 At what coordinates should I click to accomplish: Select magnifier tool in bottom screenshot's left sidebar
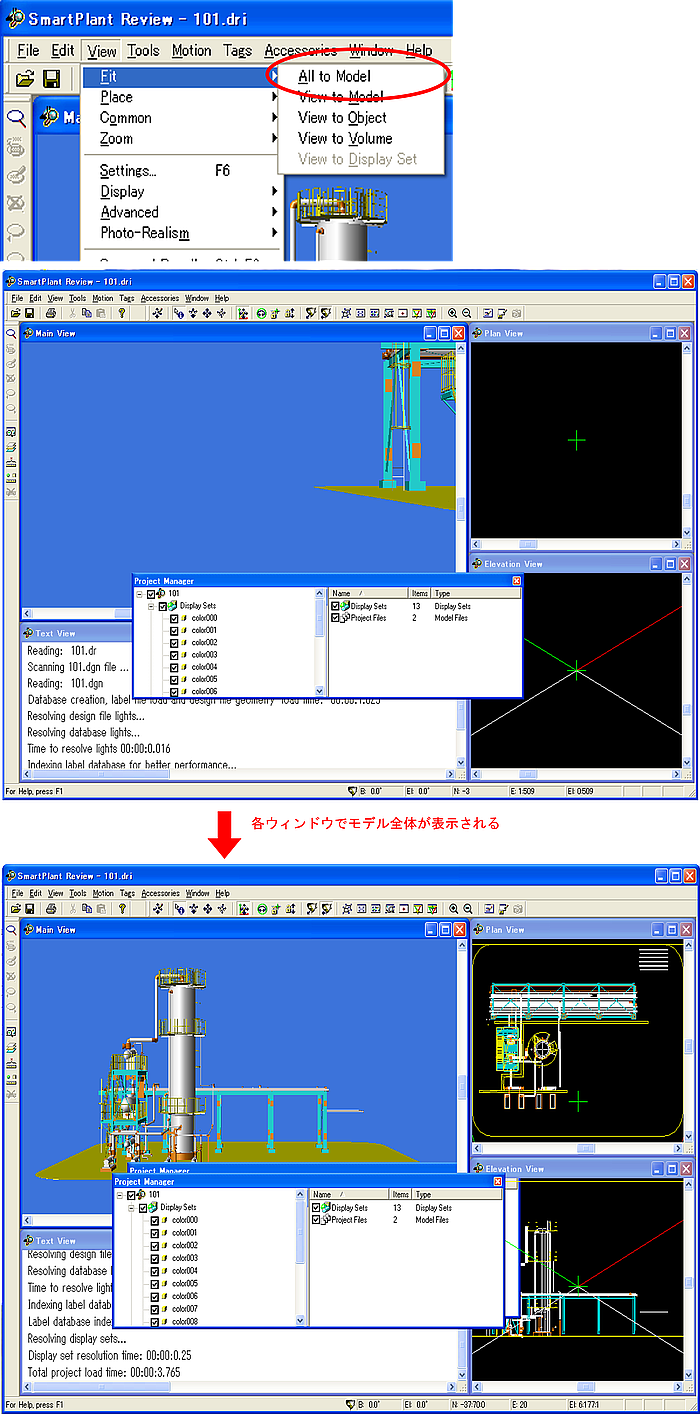click(x=11, y=929)
